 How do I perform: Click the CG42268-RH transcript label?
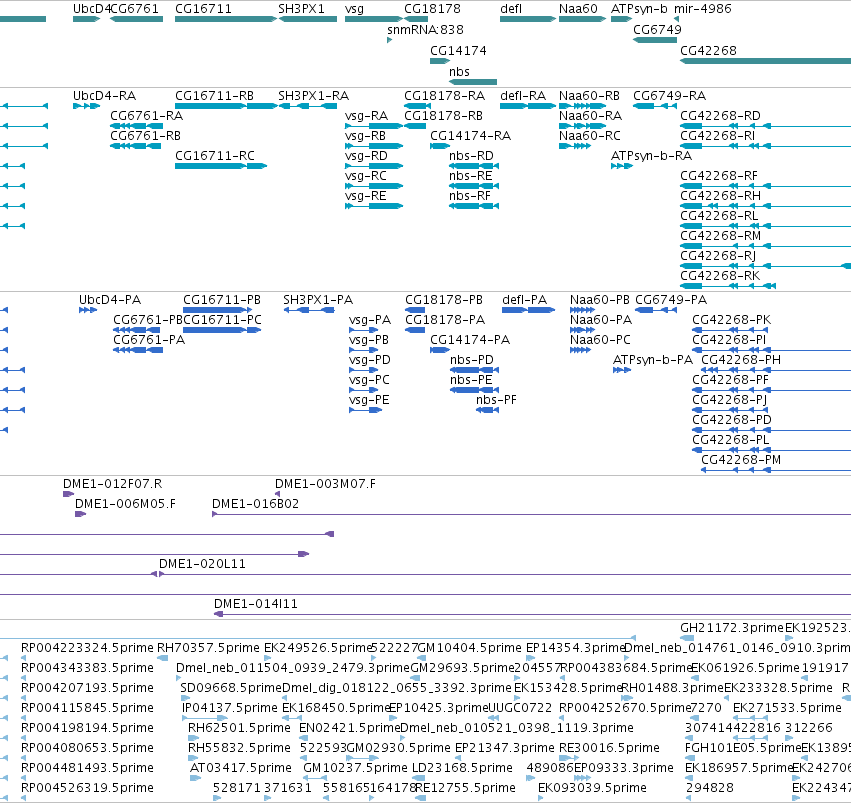click(720, 196)
